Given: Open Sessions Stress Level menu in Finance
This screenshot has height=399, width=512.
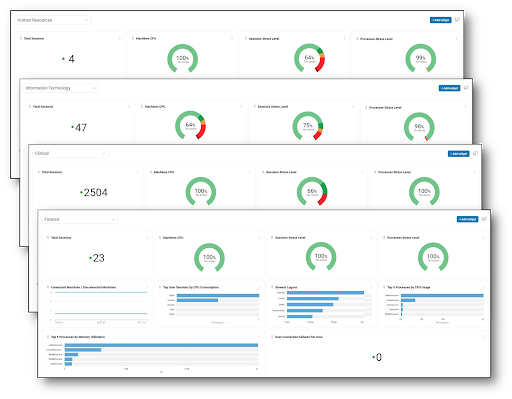Looking at the screenshot, I should tap(371, 238).
